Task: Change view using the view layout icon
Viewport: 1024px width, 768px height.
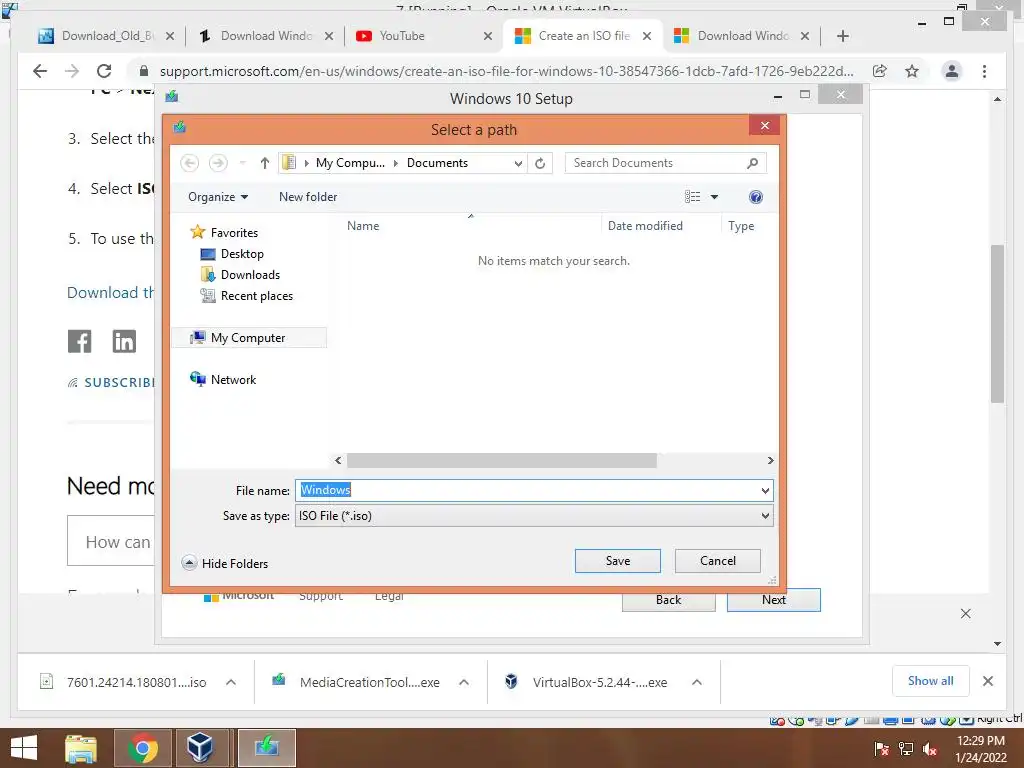Action: (x=692, y=197)
